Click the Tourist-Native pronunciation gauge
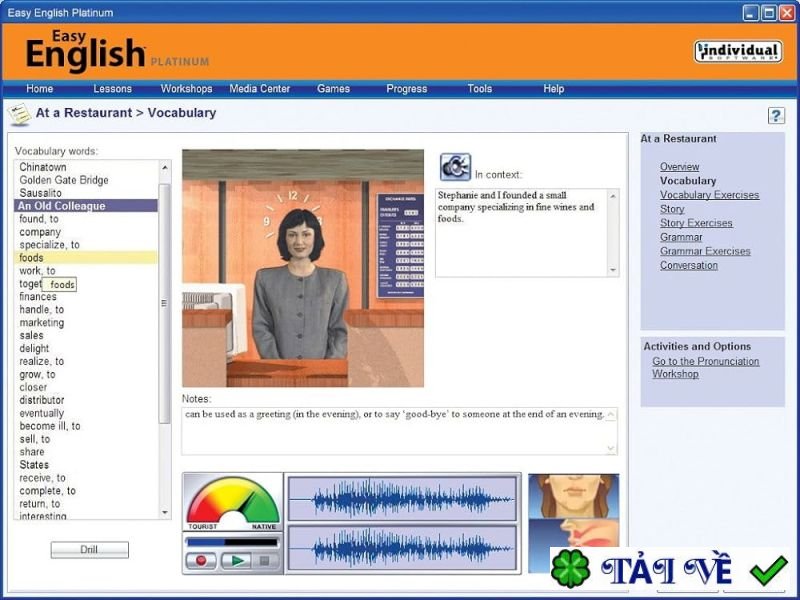 233,502
